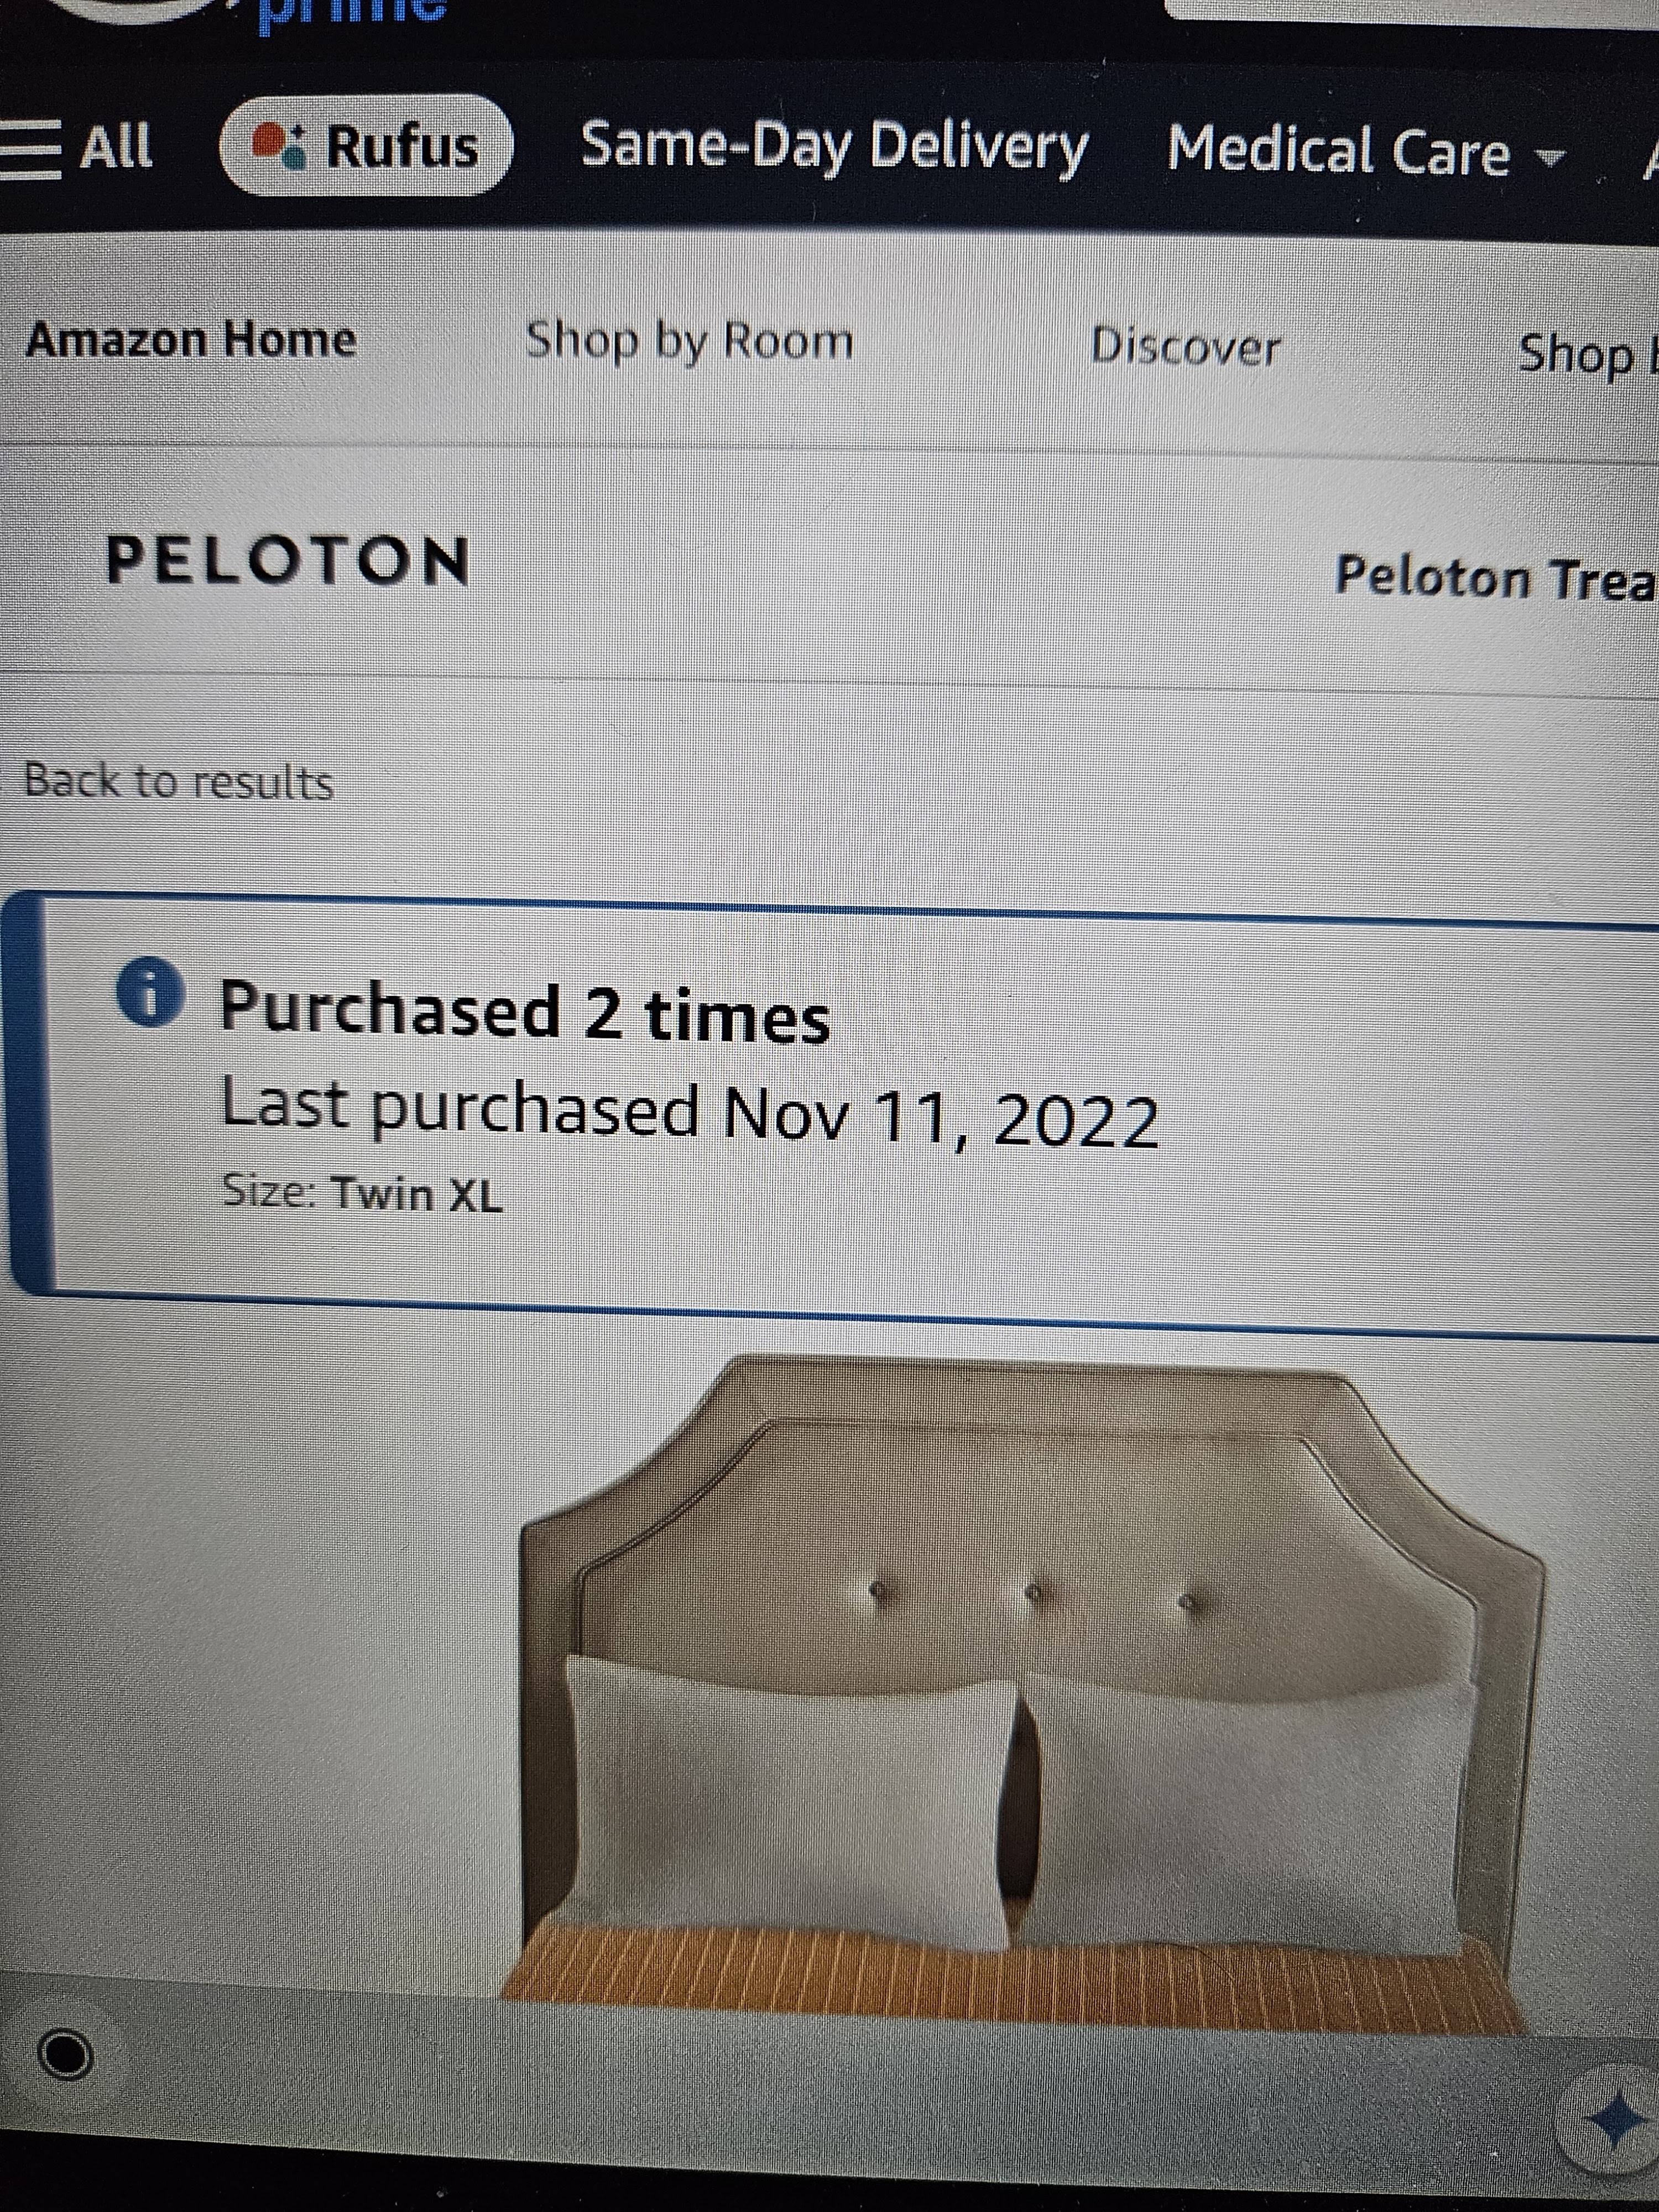Open the Rufus AI assistant
The height and width of the screenshot is (2212, 1659).
point(365,146)
